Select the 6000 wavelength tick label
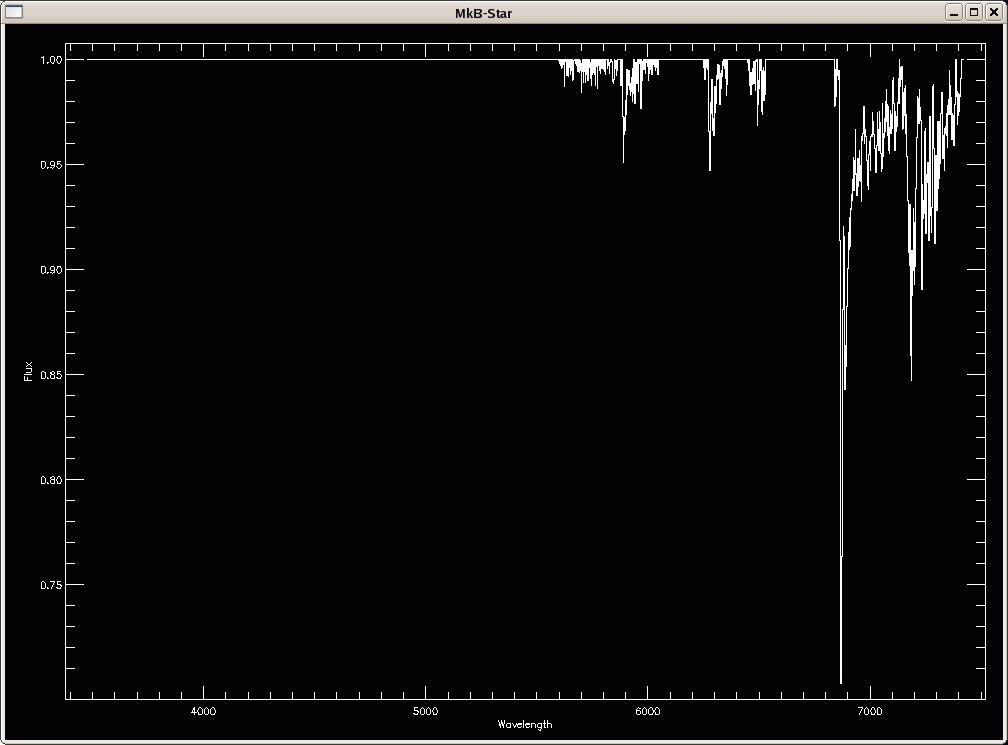This screenshot has width=1008, height=745. [x=647, y=711]
